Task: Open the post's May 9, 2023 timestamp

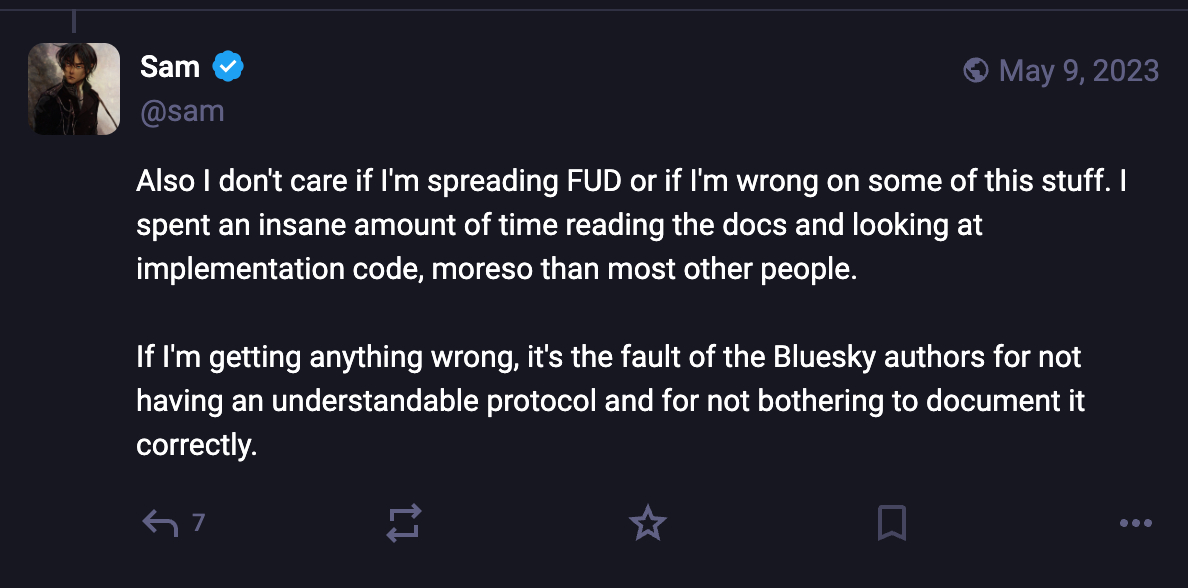Action: (x=1078, y=70)
